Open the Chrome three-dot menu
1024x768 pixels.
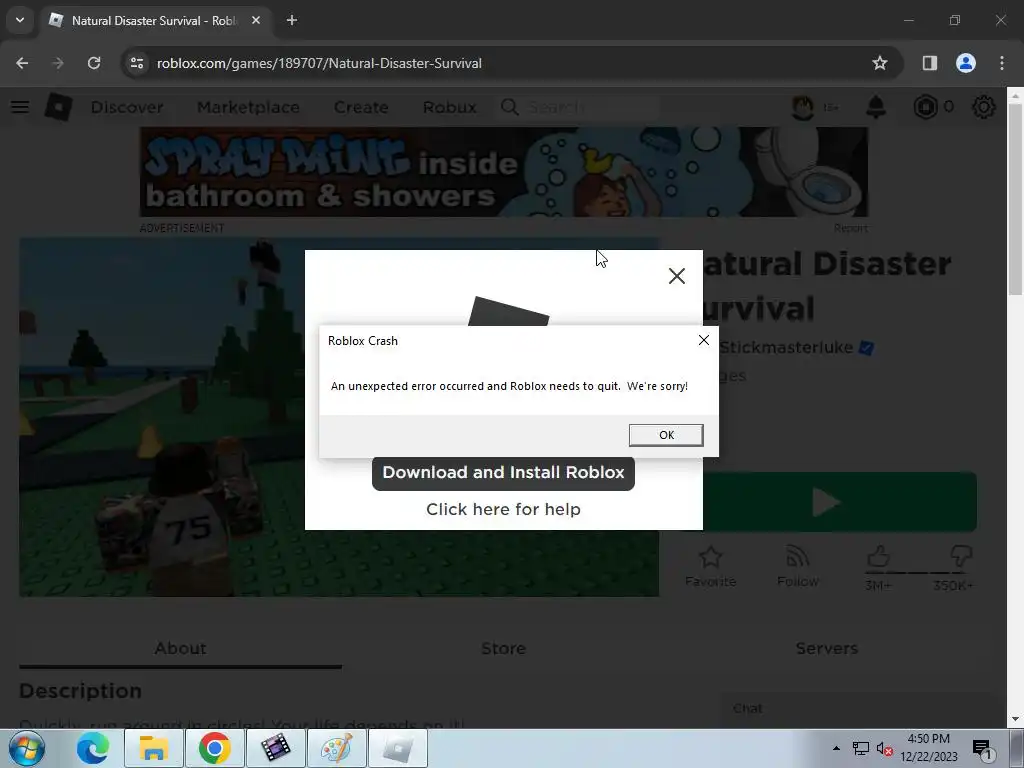point(1002,63)
